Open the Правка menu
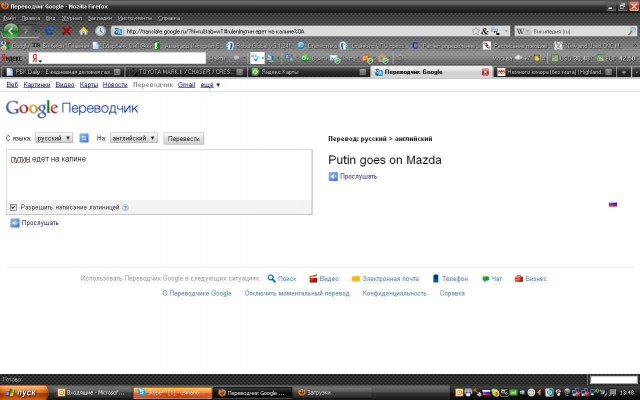This screenshot has width=640, height=400. [31, 18]
